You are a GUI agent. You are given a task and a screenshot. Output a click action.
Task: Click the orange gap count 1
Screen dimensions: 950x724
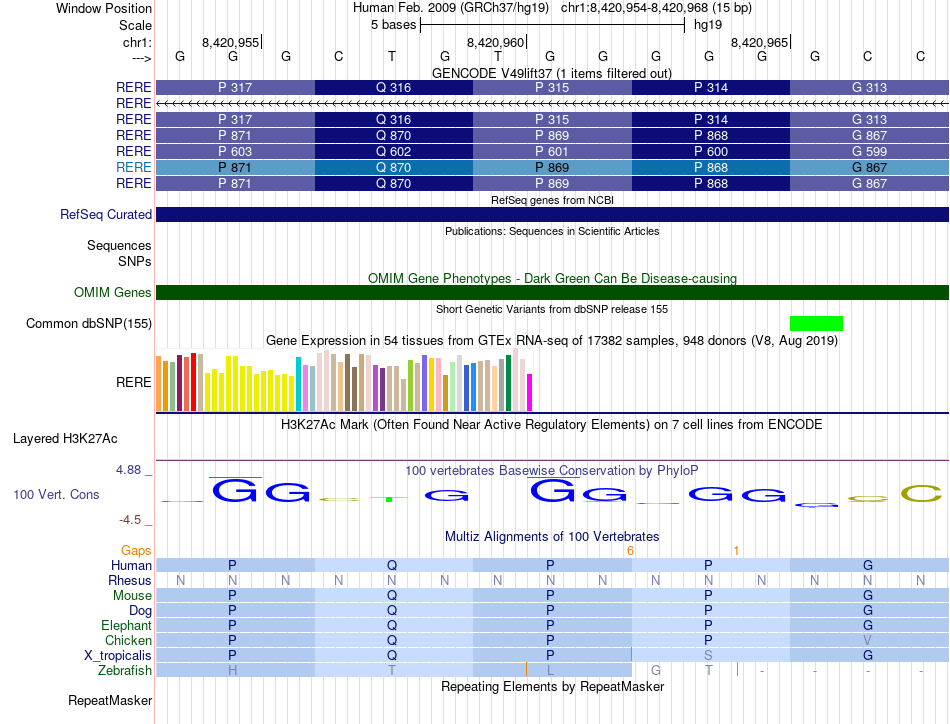[x=736, y=551]
